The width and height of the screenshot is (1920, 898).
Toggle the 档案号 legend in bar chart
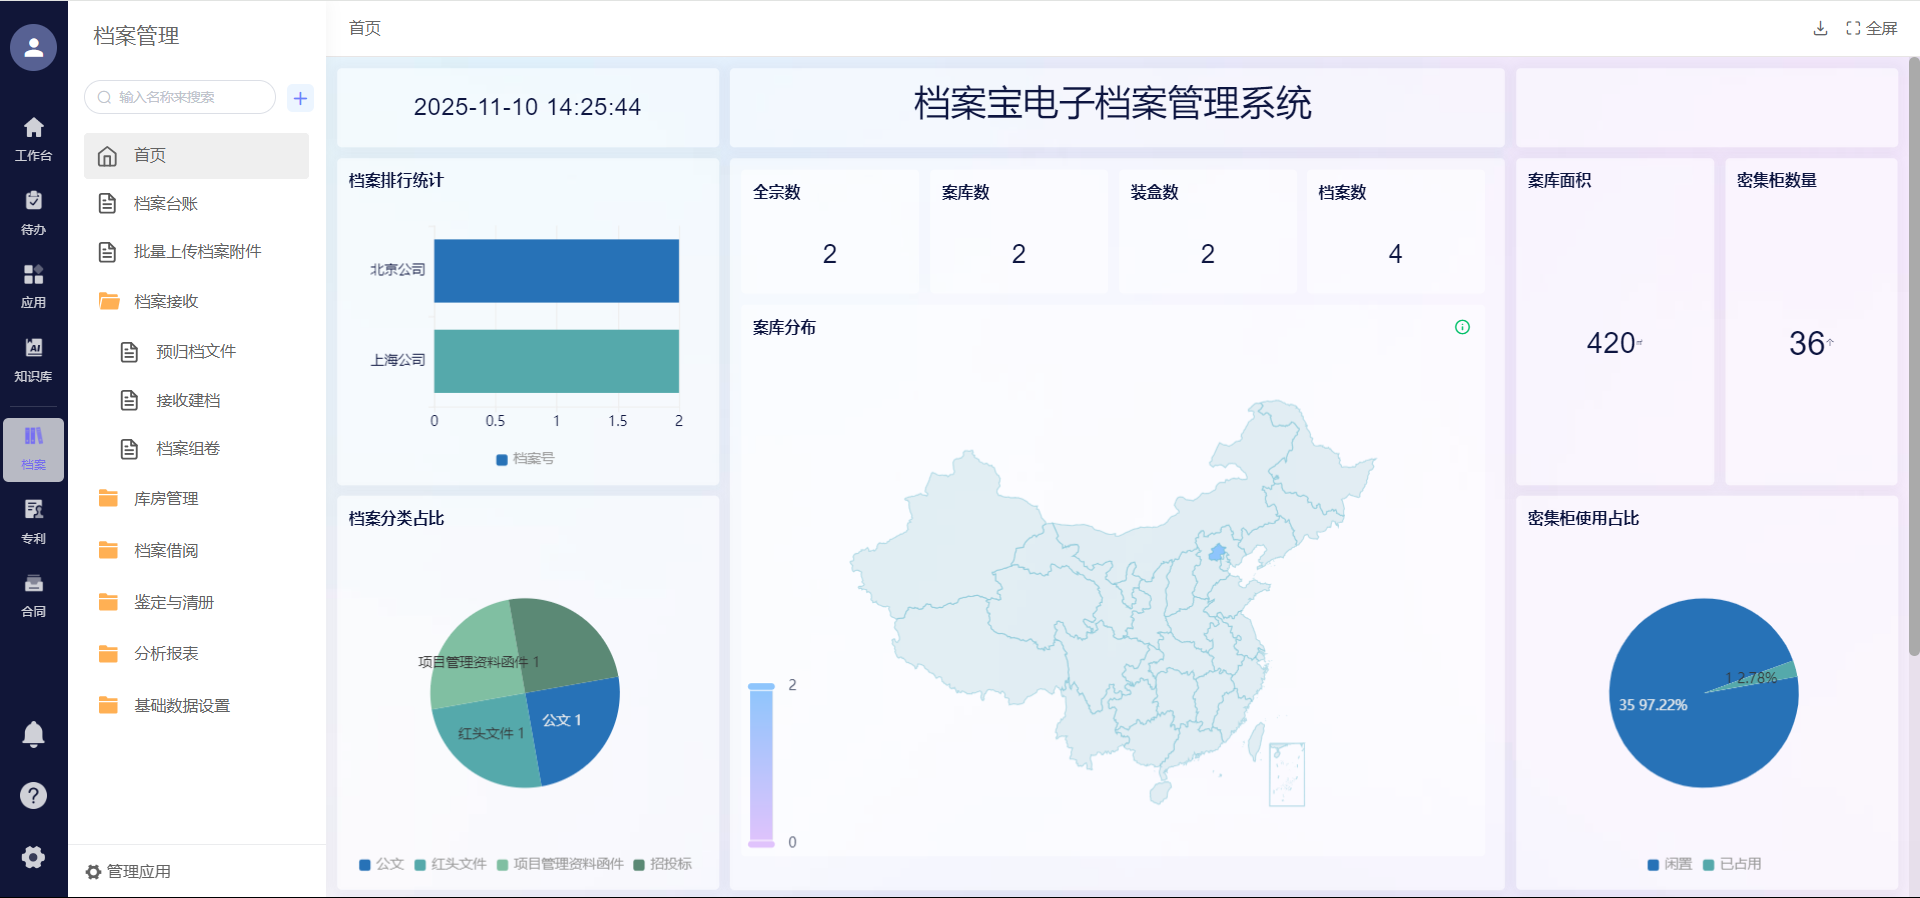click(525, 459)
